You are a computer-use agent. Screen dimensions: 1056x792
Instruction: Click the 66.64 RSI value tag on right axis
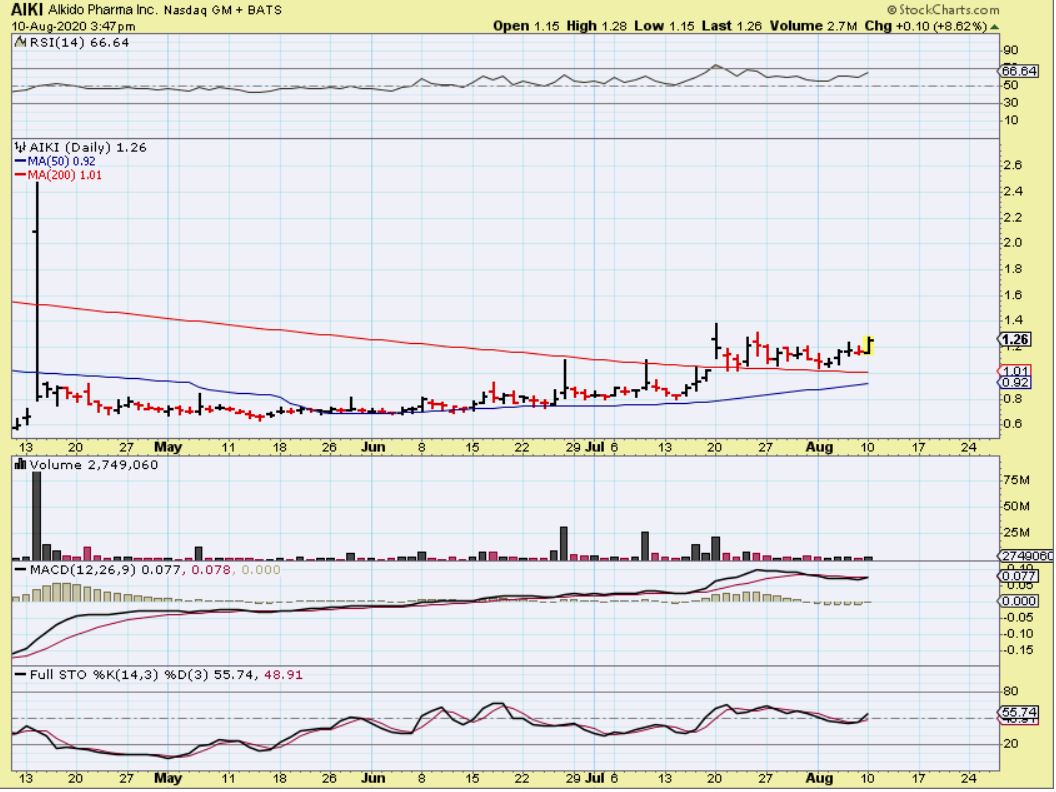pos(1018,71)
